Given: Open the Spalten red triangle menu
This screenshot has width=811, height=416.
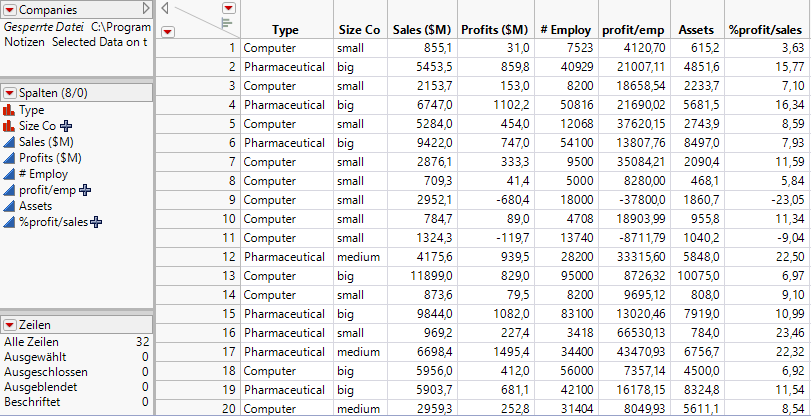Looking at the screenshot, I should coord(10,93).
